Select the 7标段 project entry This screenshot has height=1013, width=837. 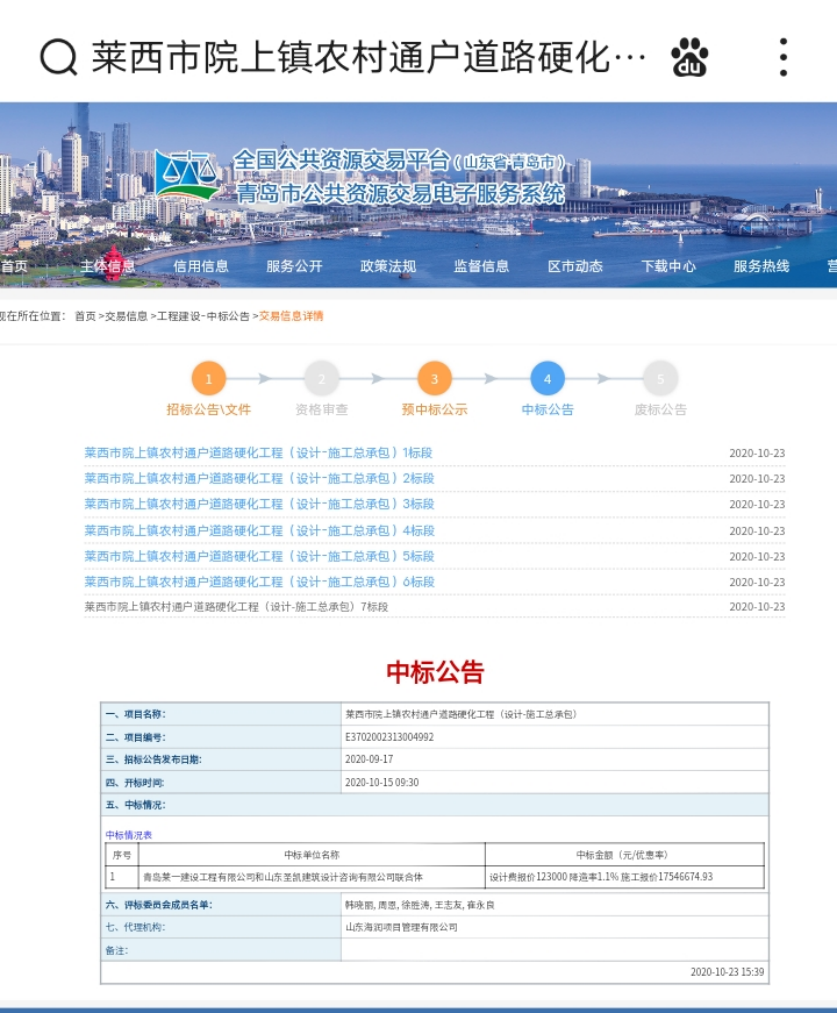[x=236, y=607]
